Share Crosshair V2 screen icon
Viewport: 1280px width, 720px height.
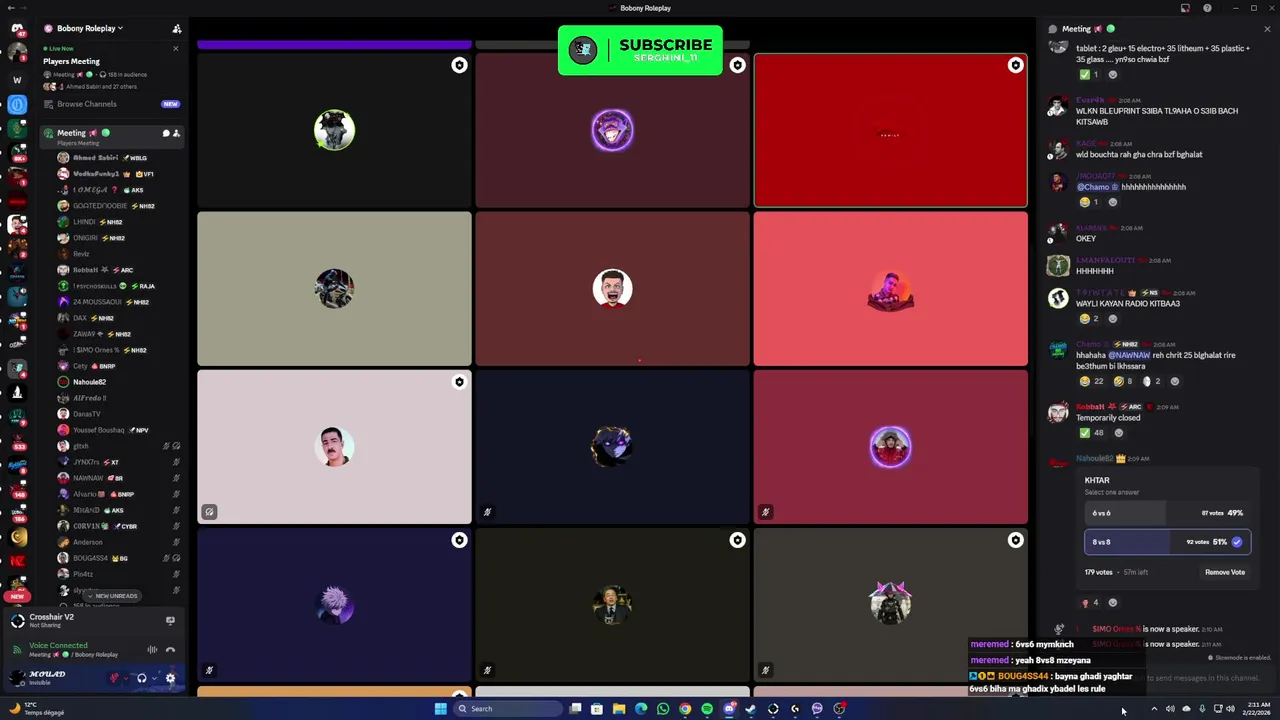click(170, 621)
